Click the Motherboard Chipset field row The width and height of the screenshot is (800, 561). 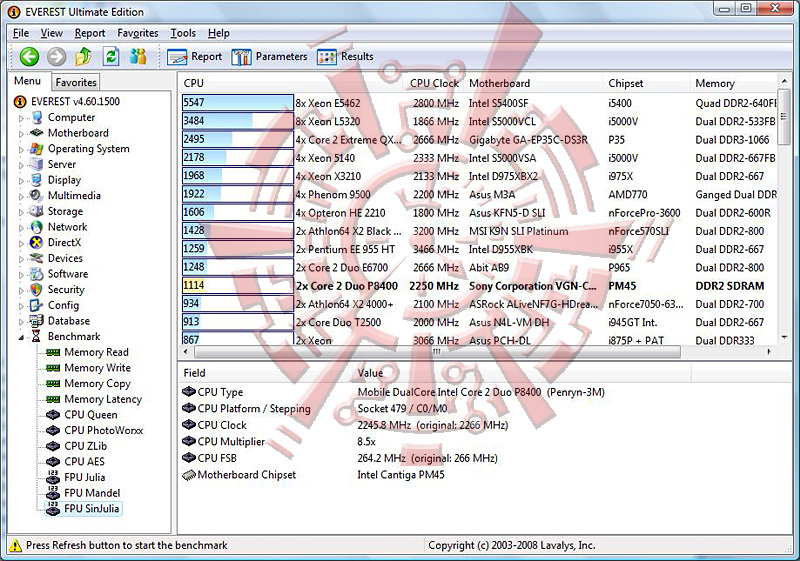pos(313,475)
